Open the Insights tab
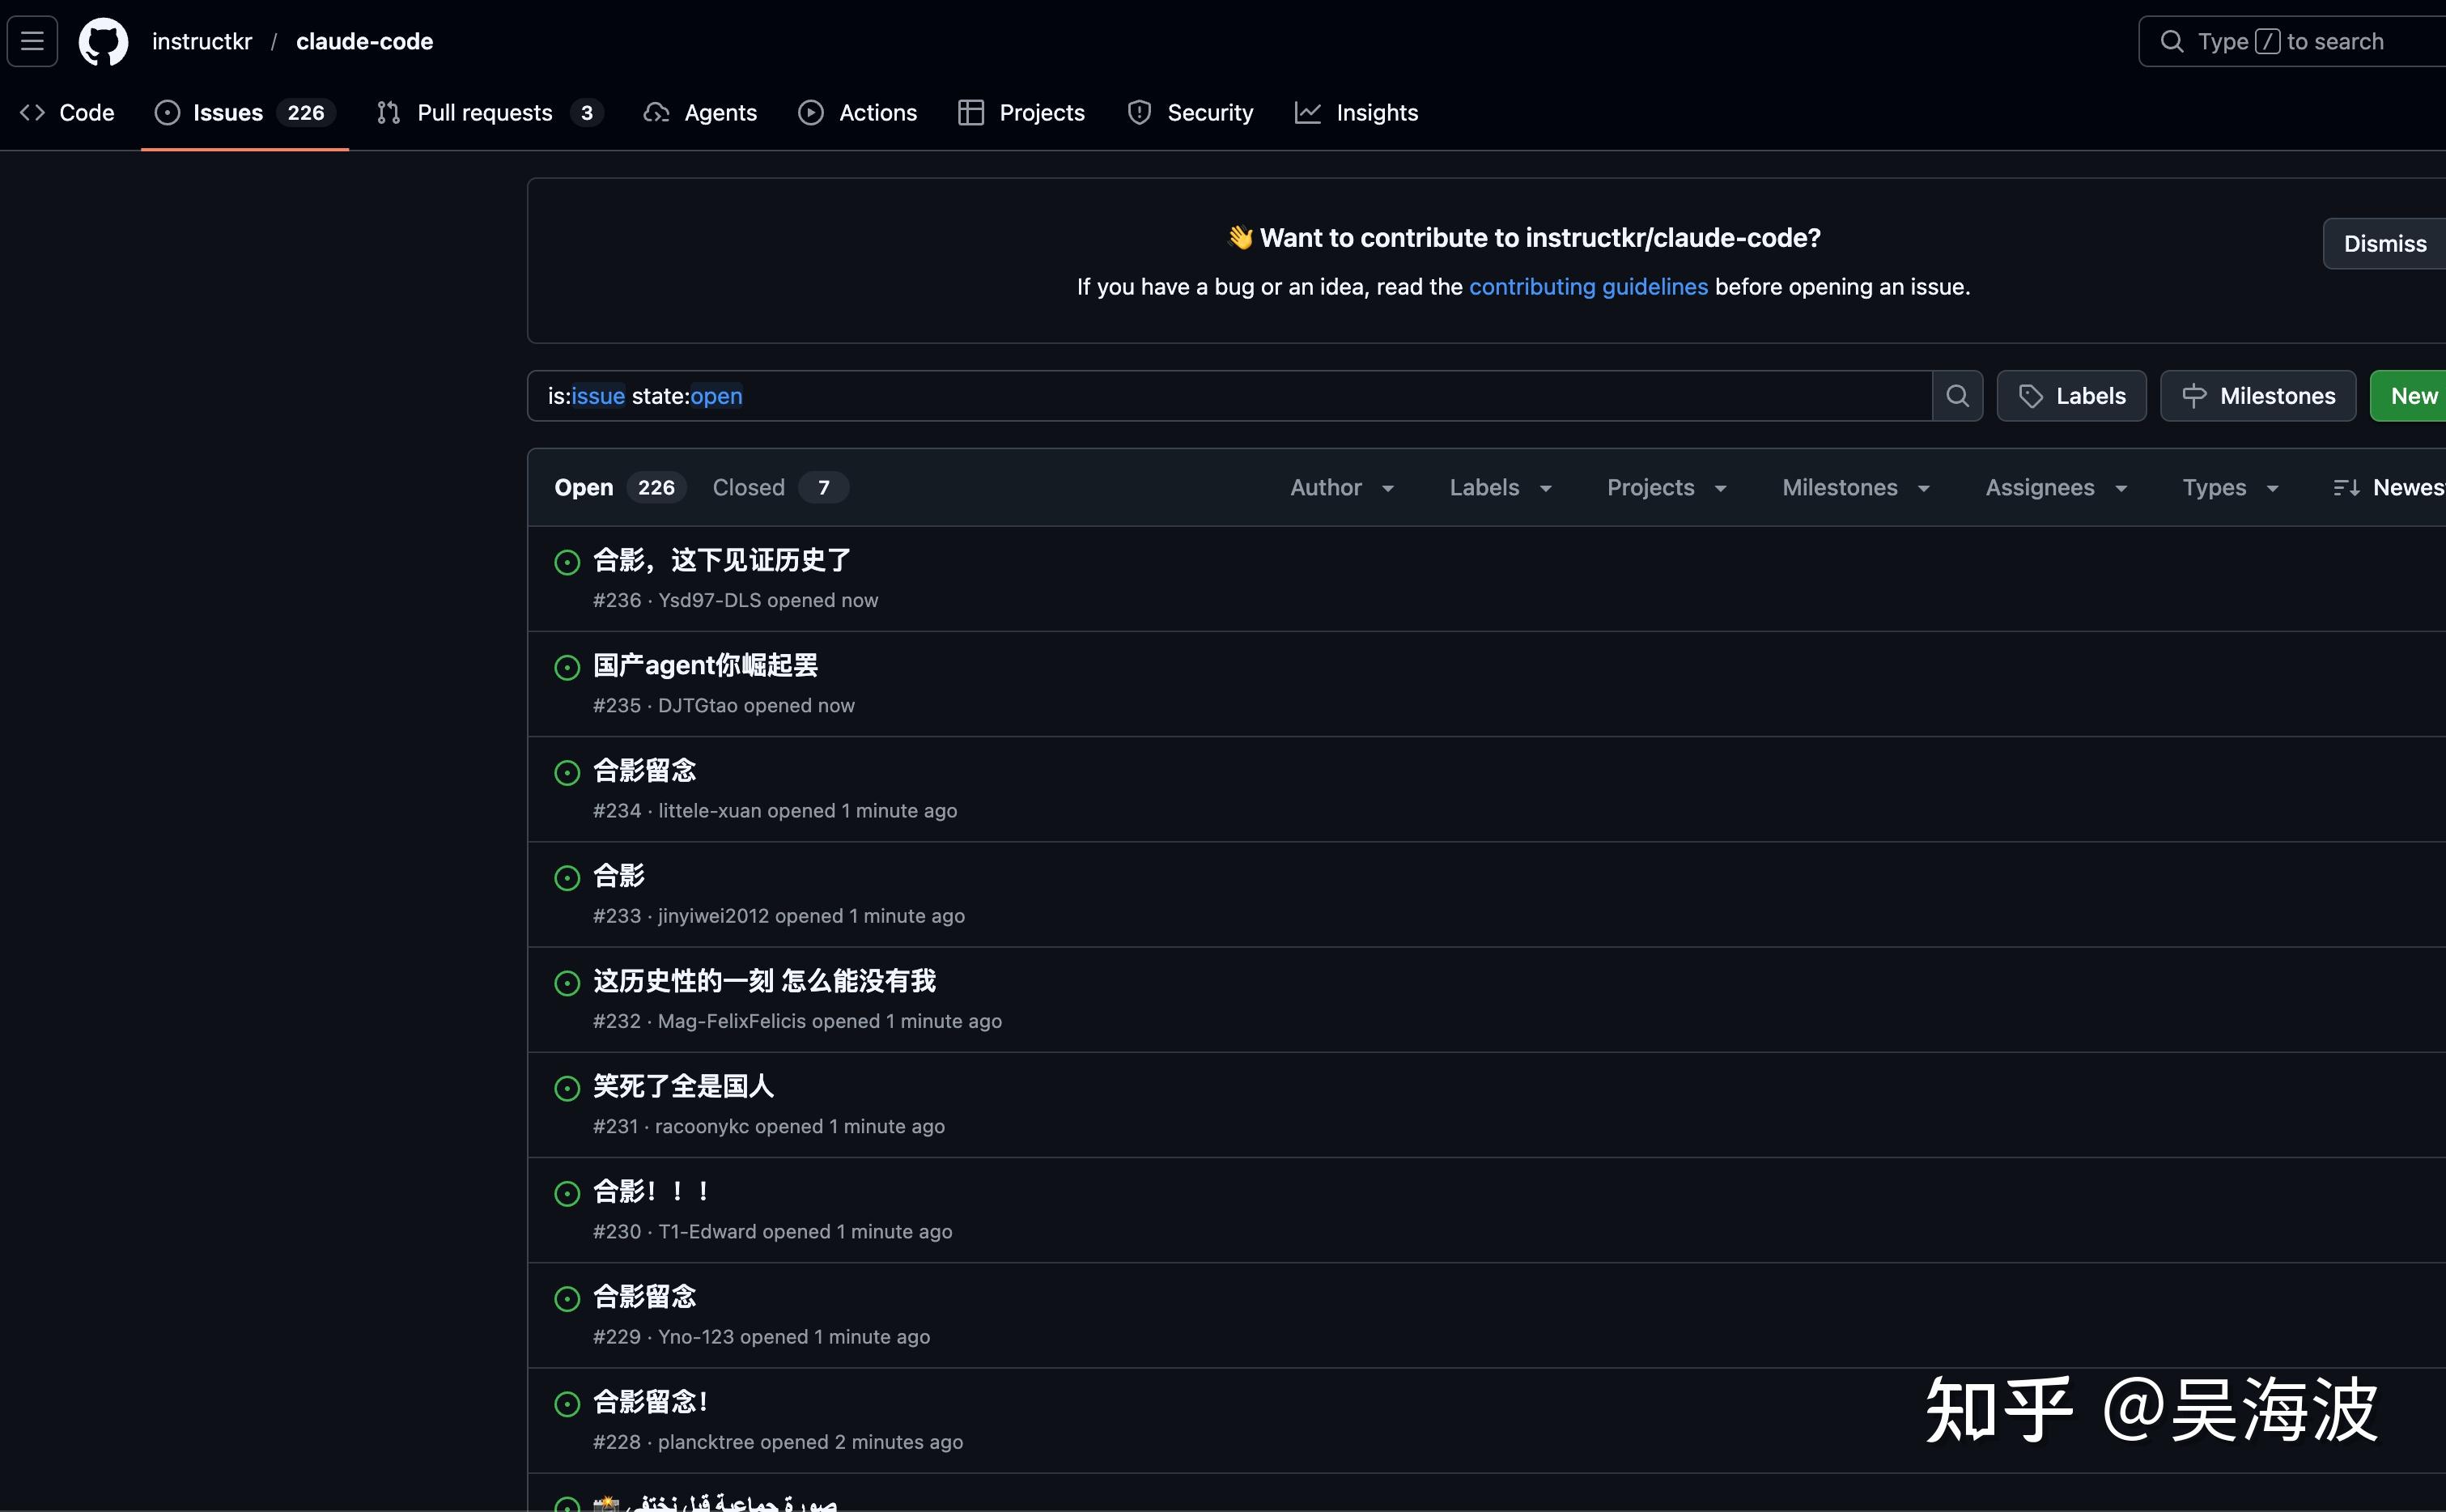Screen dimensions: 2446x1512 tap(1356, 113)
